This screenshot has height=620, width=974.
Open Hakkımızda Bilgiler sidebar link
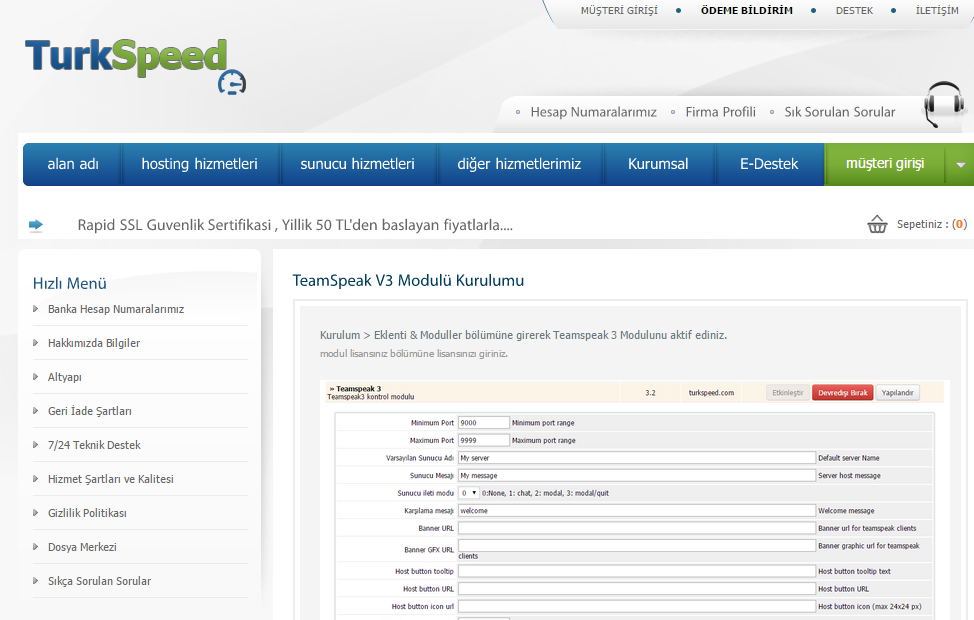94,343
